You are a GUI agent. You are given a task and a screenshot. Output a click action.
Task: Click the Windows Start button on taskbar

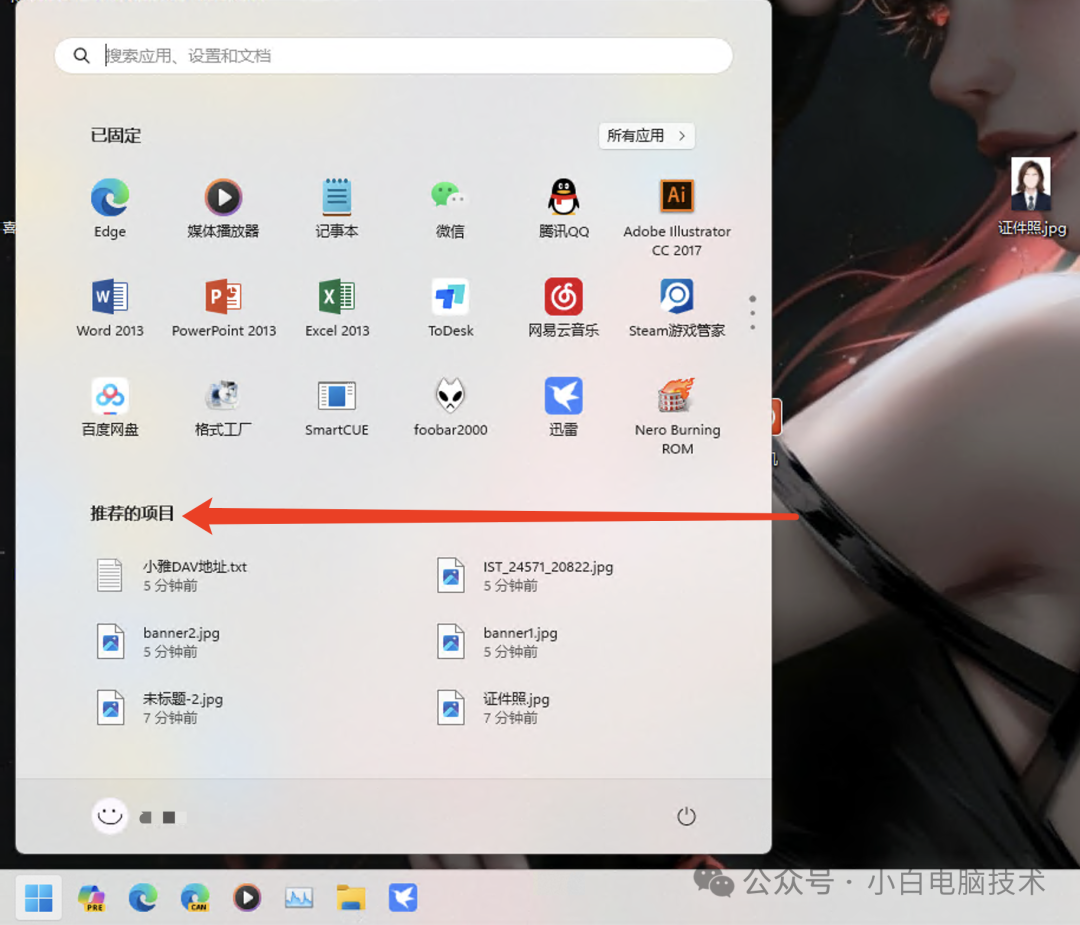pos(39,897)
